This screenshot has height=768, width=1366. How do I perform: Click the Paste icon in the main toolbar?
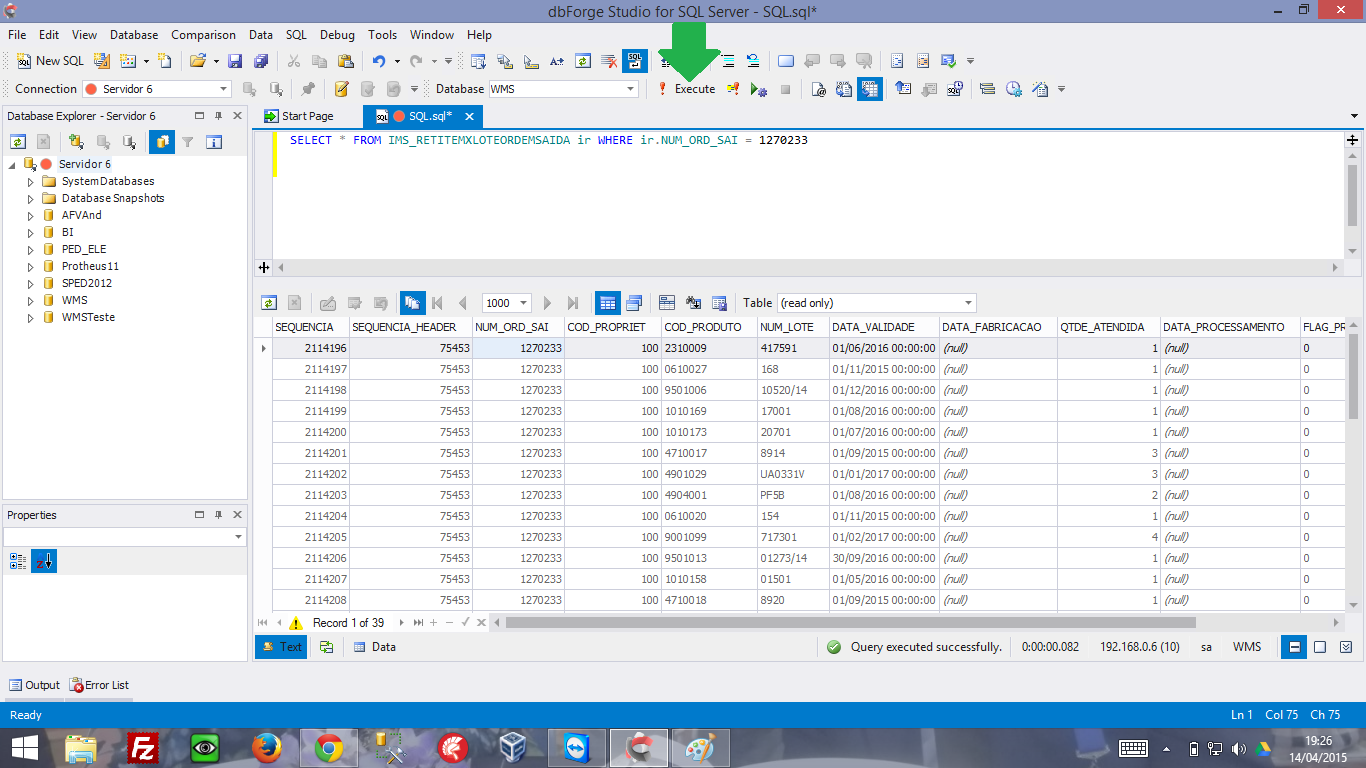[x=347, y=61]
